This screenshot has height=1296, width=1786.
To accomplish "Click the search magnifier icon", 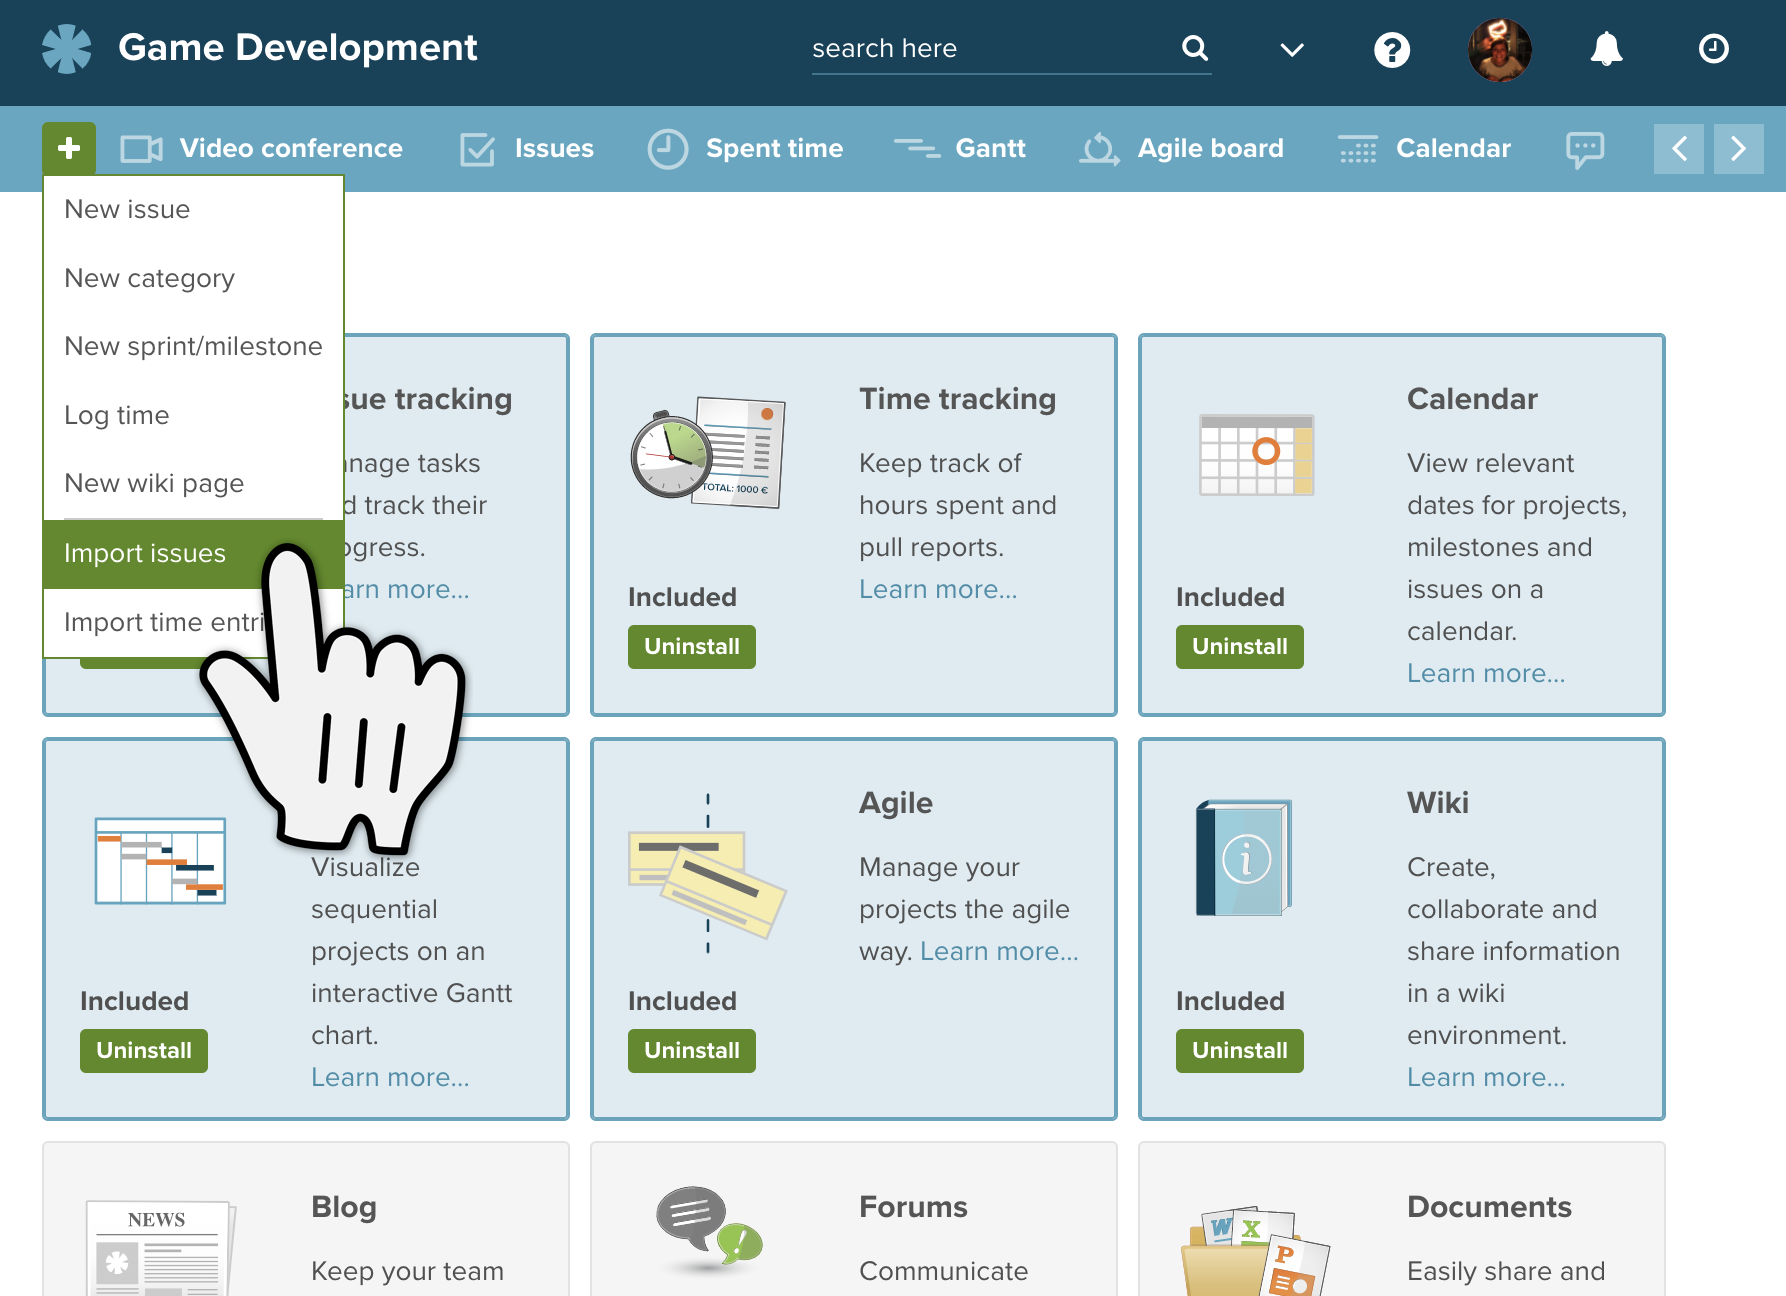I will (x=1195, y=48).
